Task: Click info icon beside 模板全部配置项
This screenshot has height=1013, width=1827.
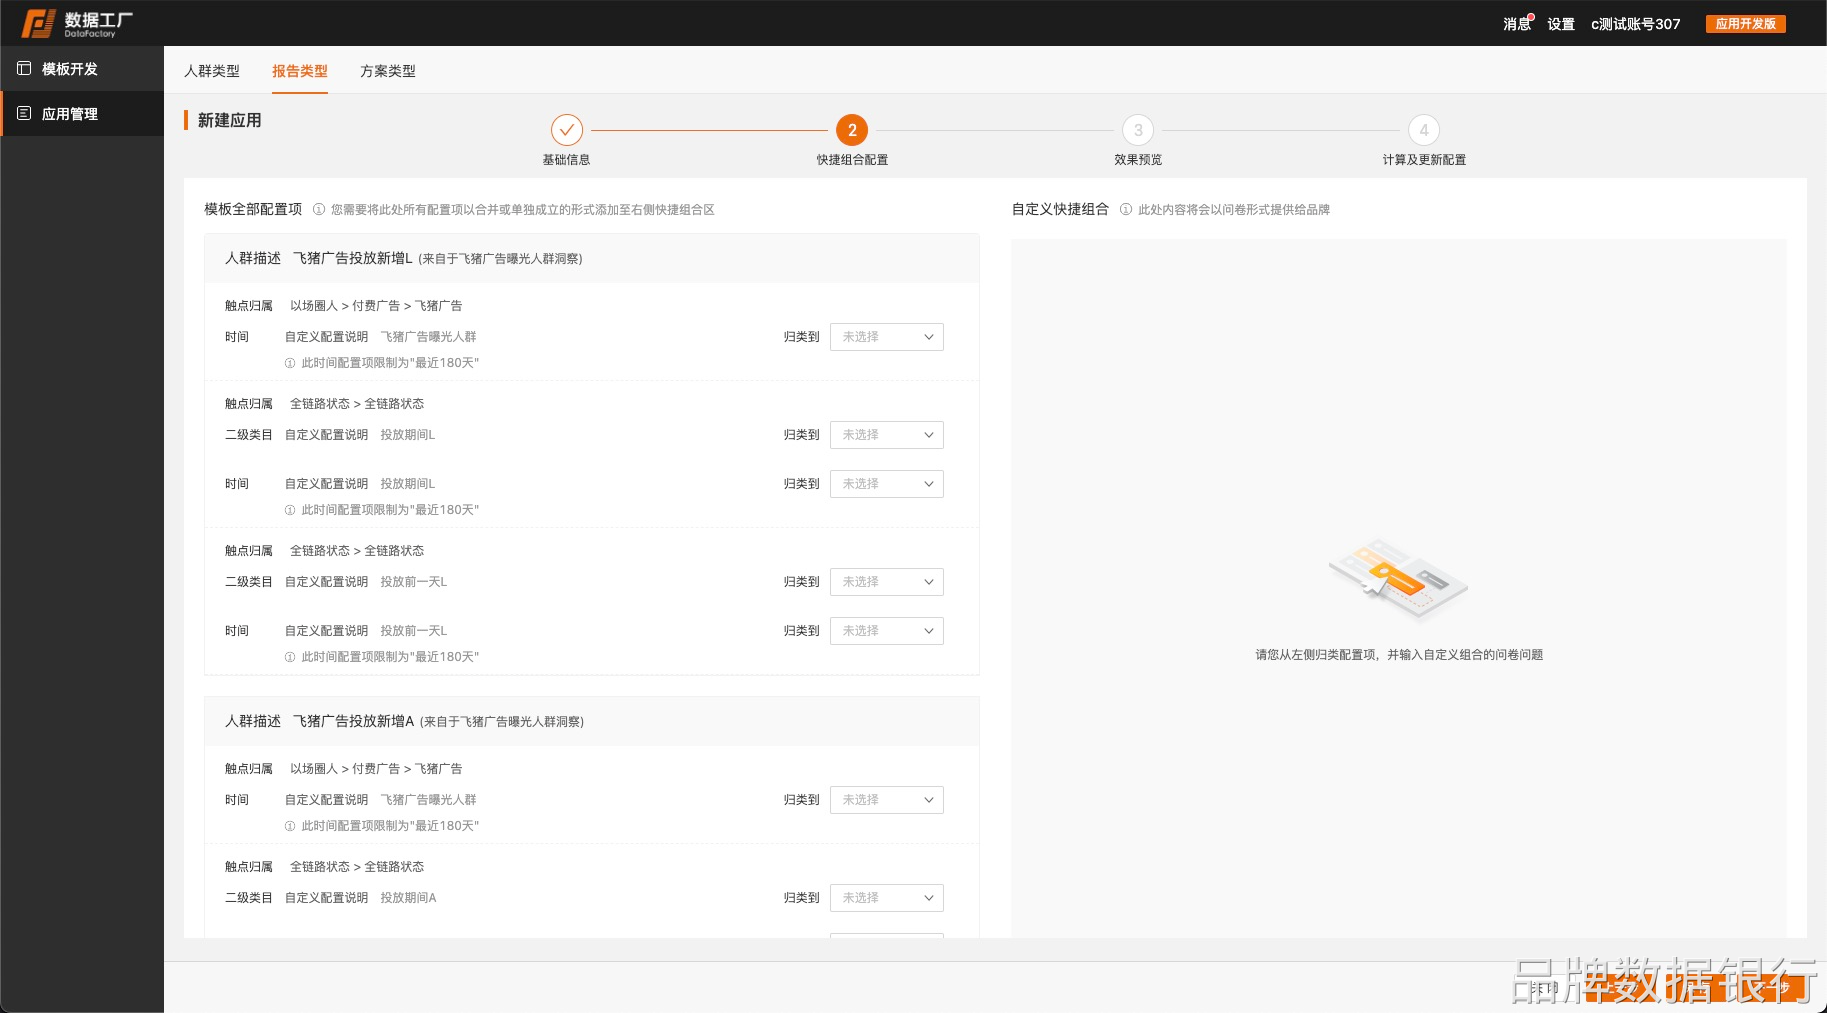Action: point(319,210)
